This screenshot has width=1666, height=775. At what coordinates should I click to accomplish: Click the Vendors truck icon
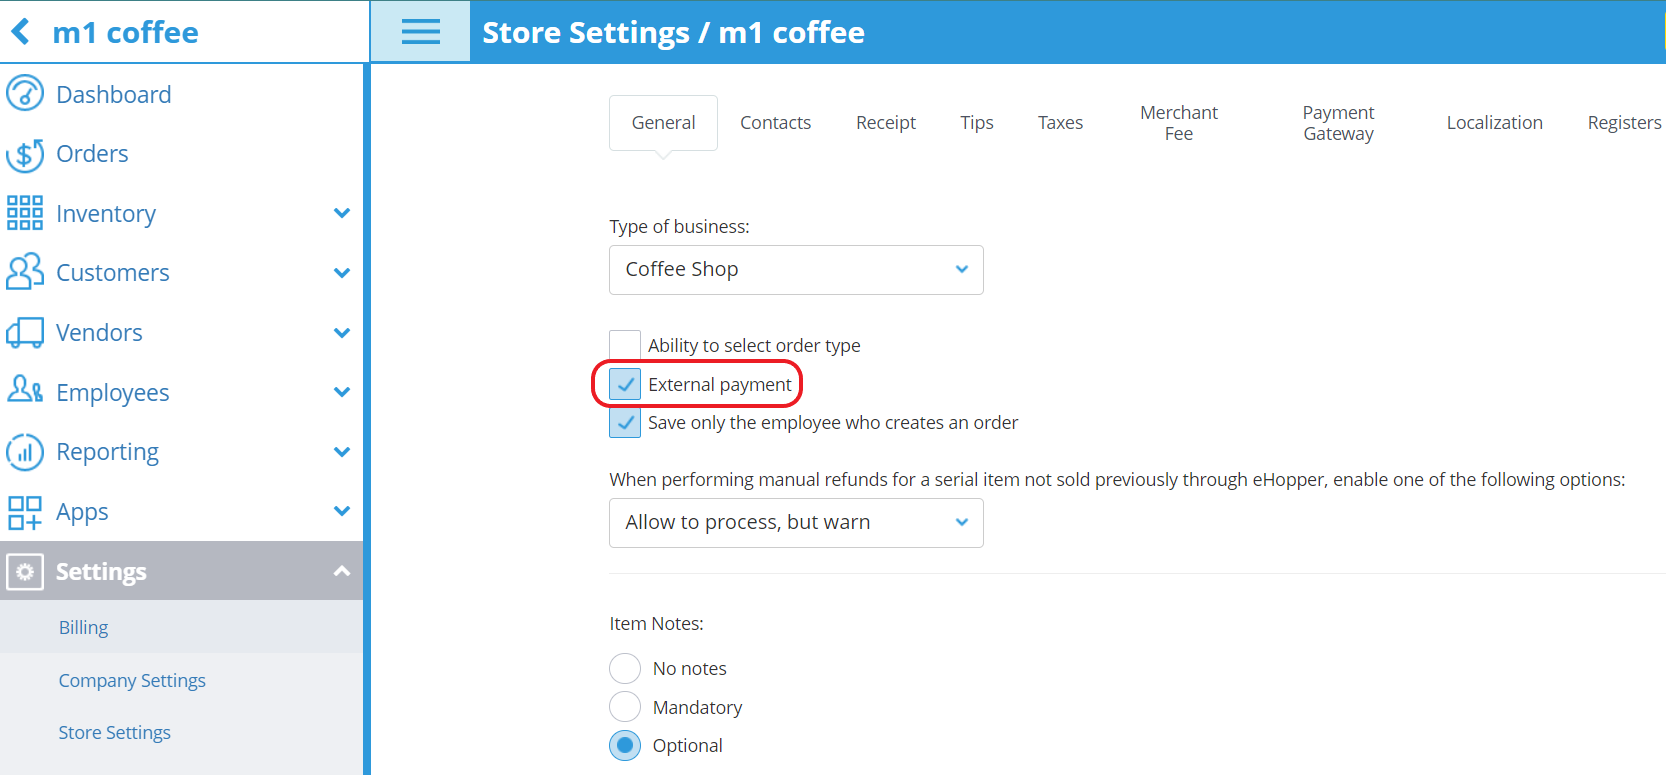[25, 332]
